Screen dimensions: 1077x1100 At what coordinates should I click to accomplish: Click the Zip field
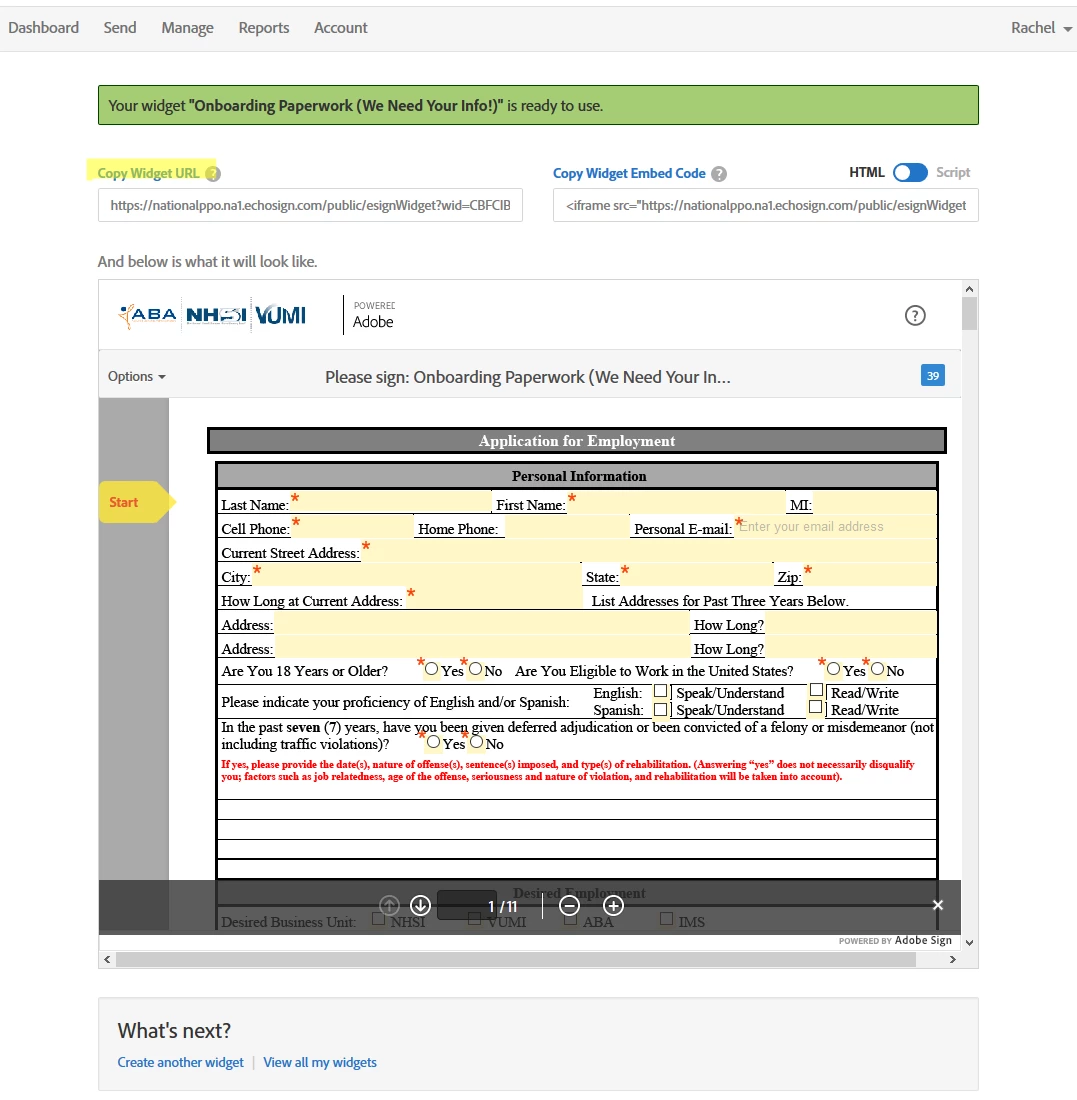click(x=869, y=575)
